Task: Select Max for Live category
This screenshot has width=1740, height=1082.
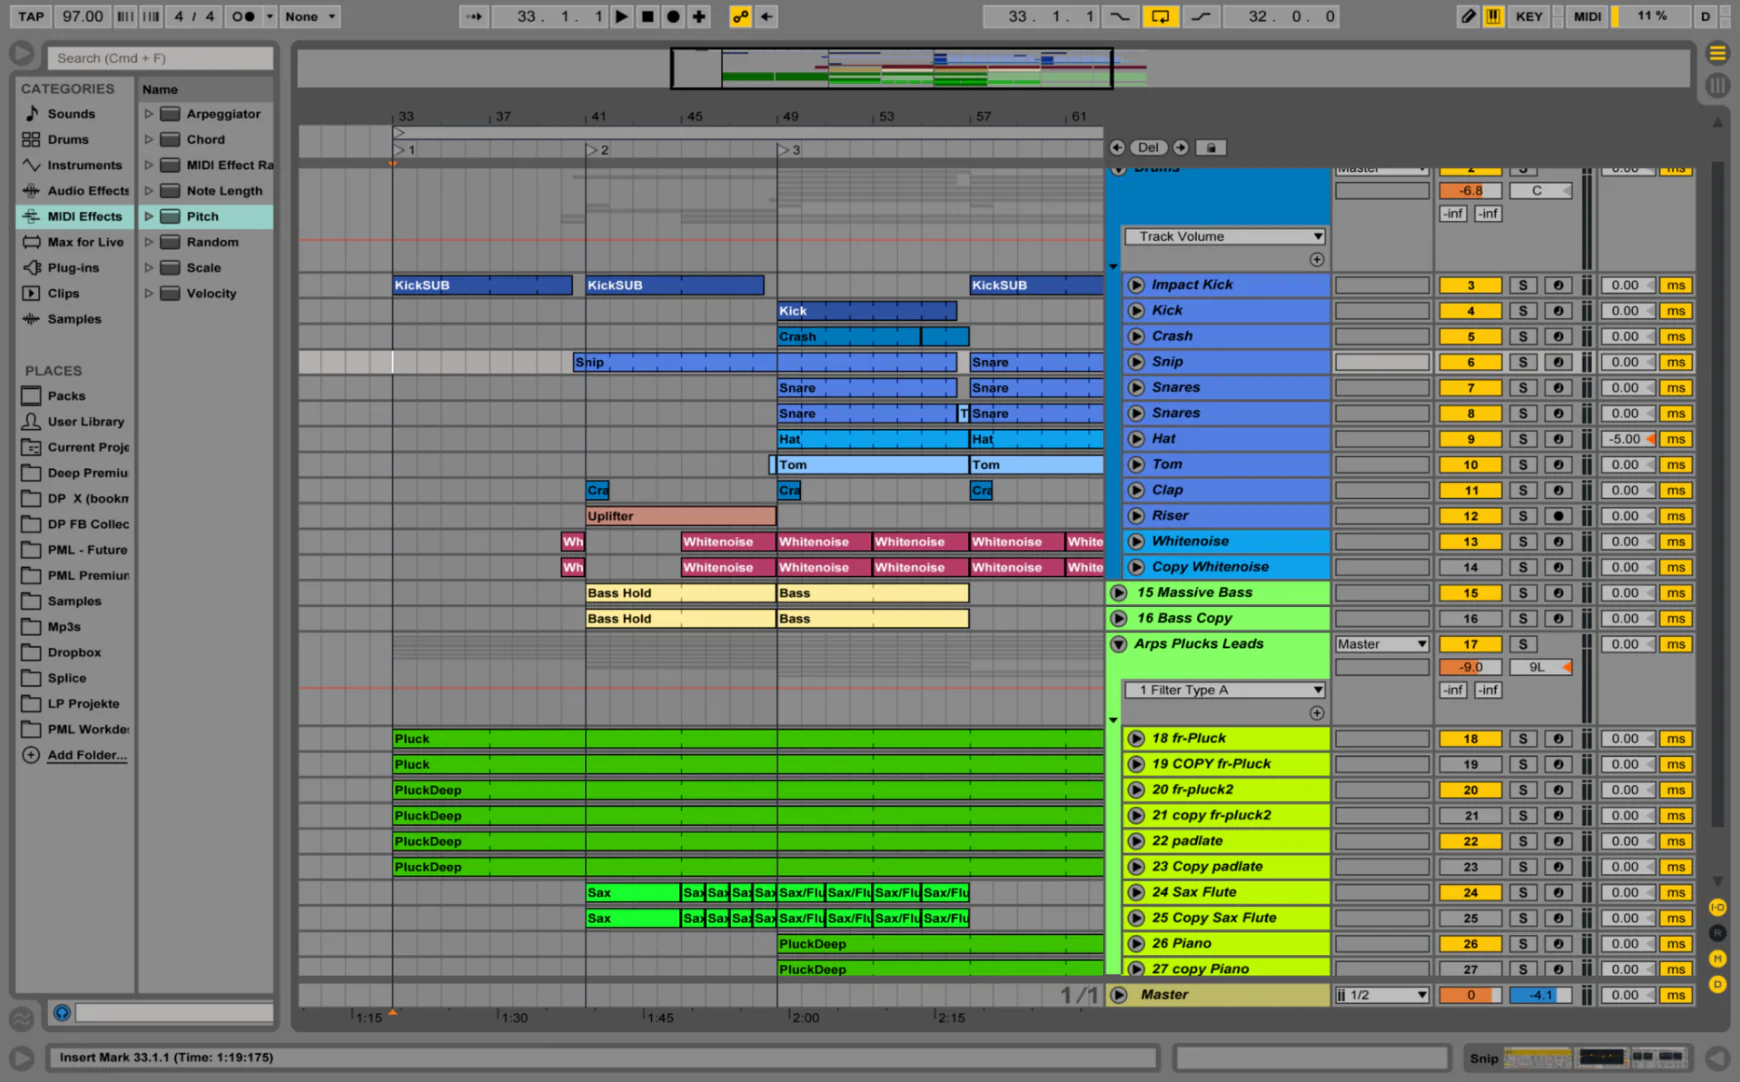Action: point(85,242)
